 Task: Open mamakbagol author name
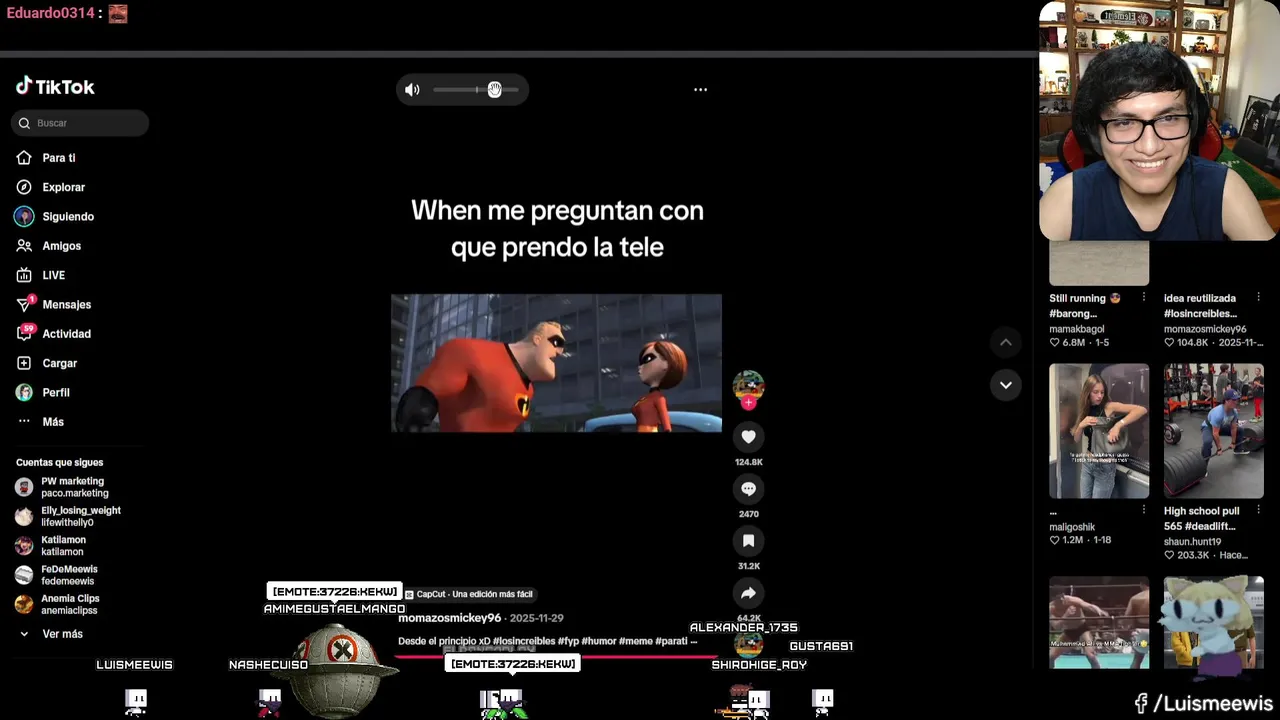coord(1077,329)
